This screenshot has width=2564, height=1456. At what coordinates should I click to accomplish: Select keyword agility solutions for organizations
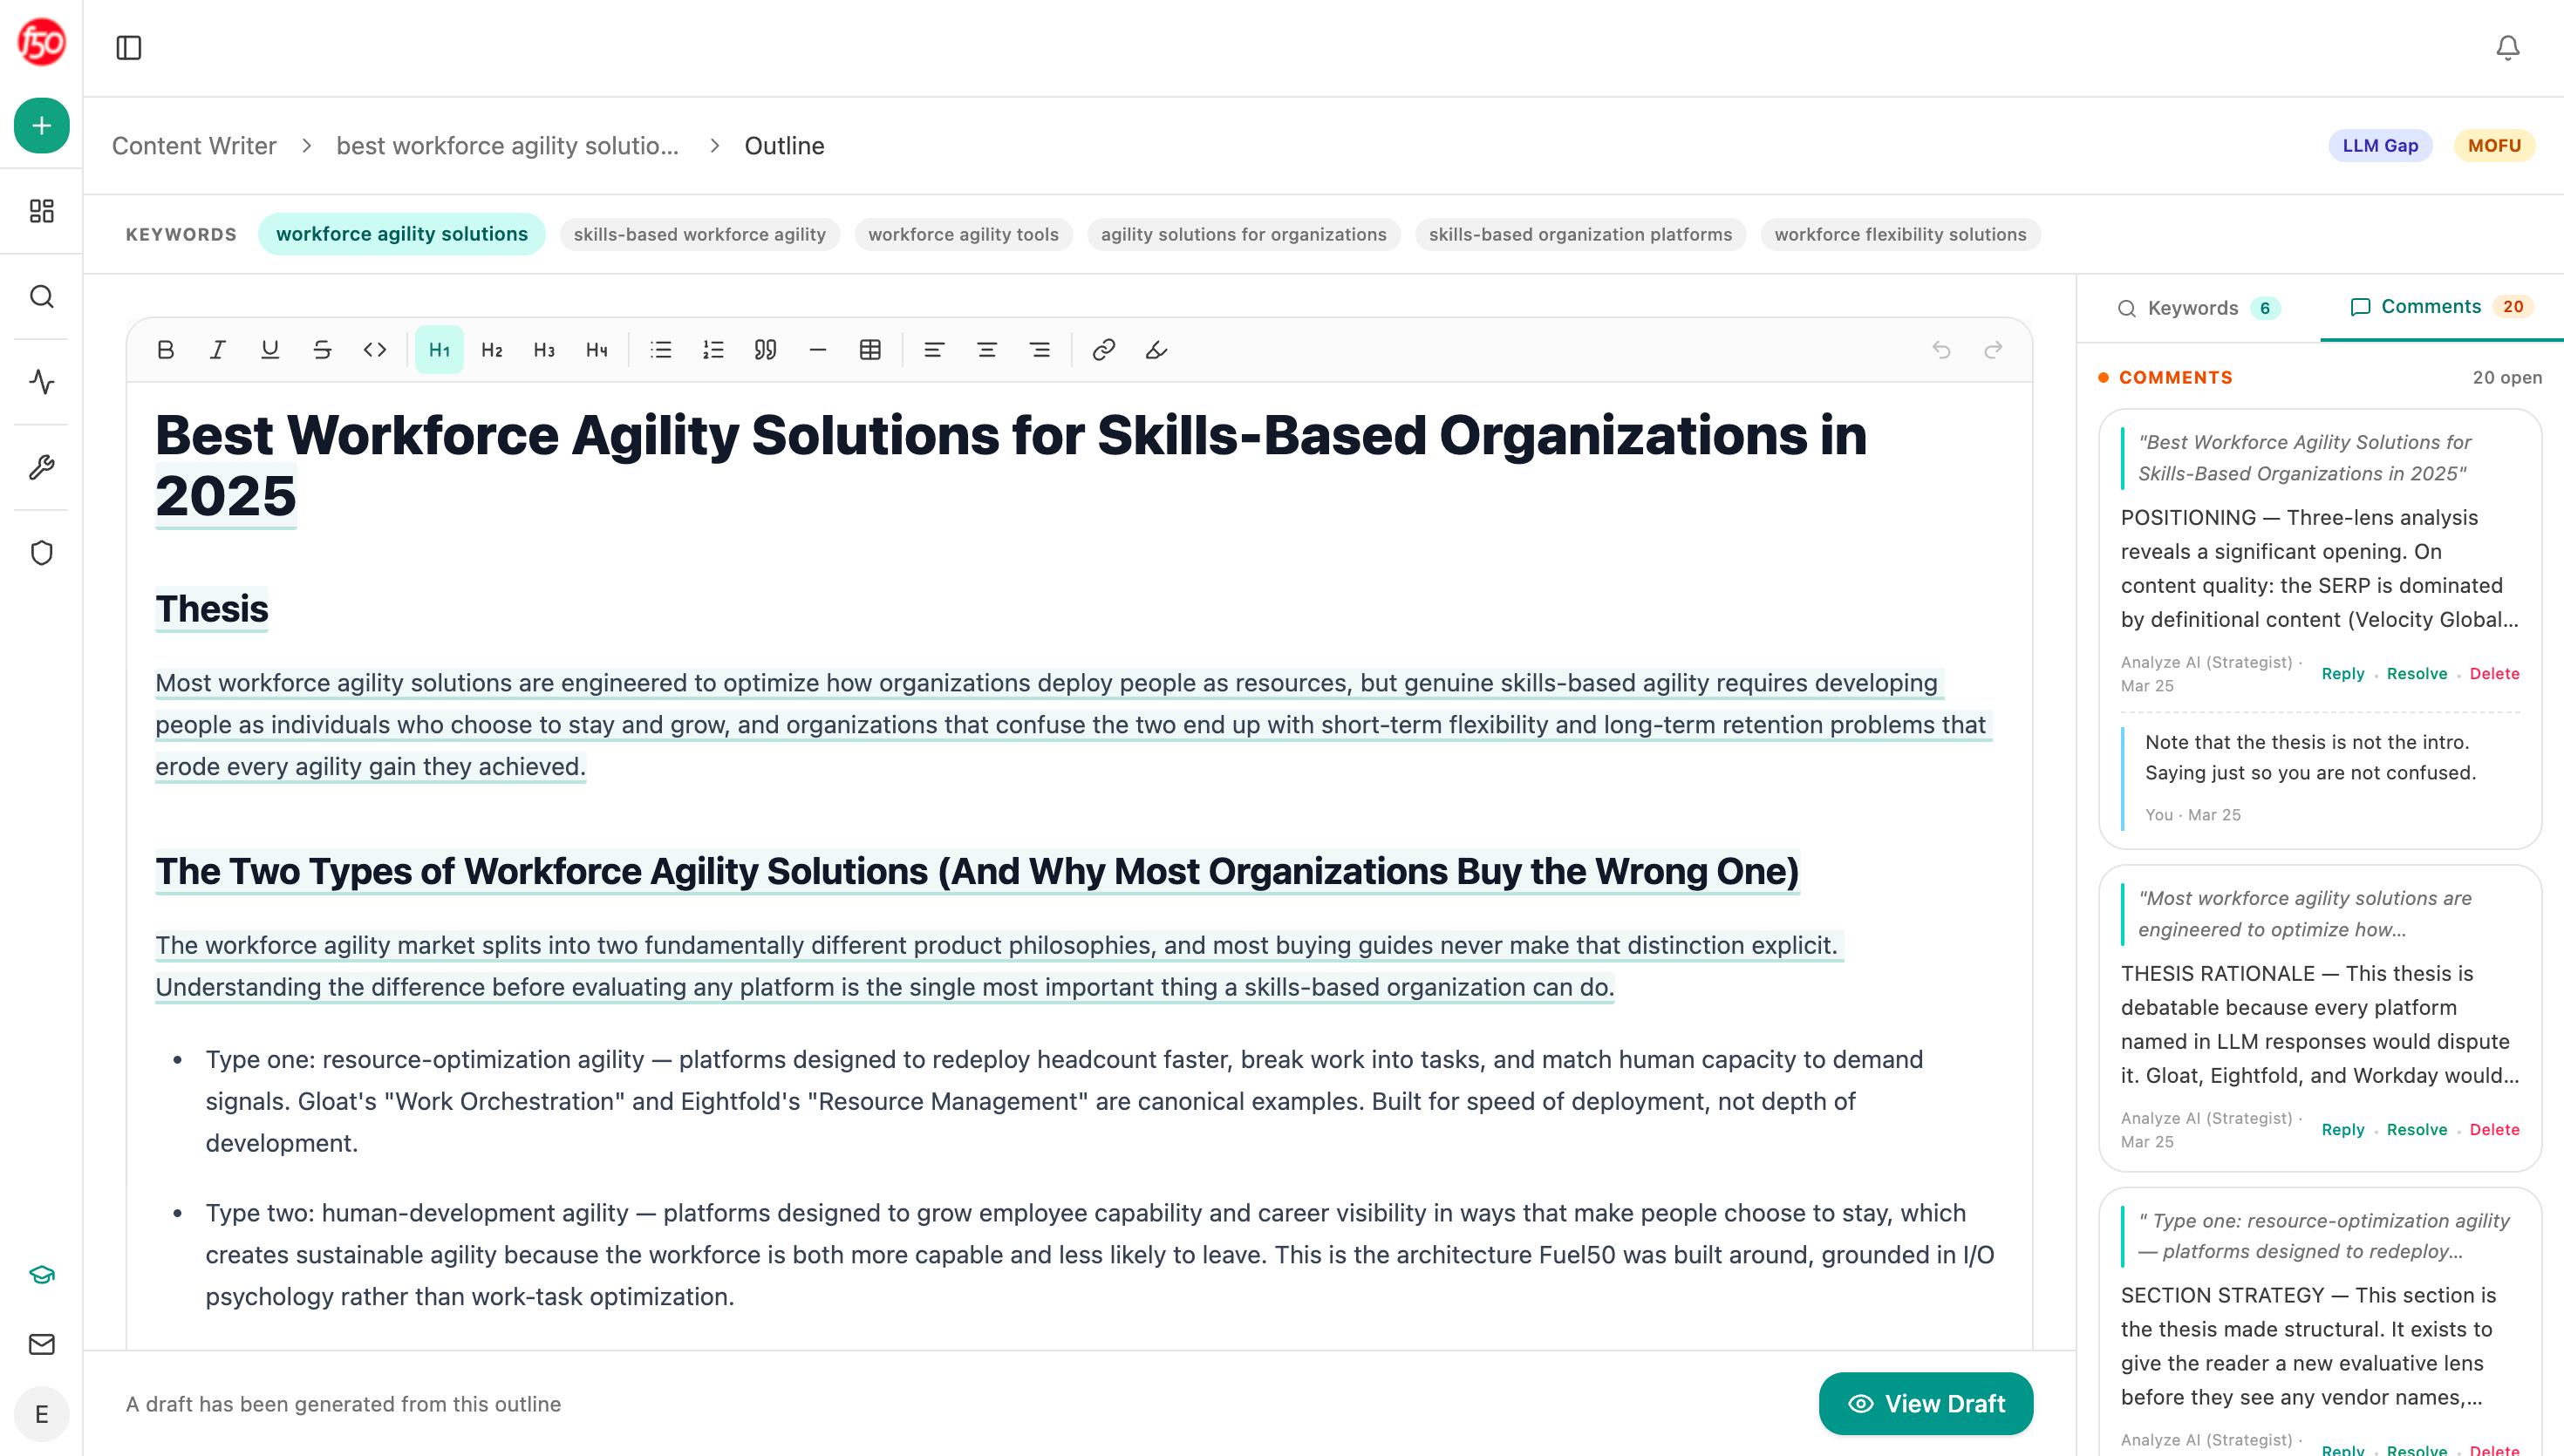[x=1243, y=234]
